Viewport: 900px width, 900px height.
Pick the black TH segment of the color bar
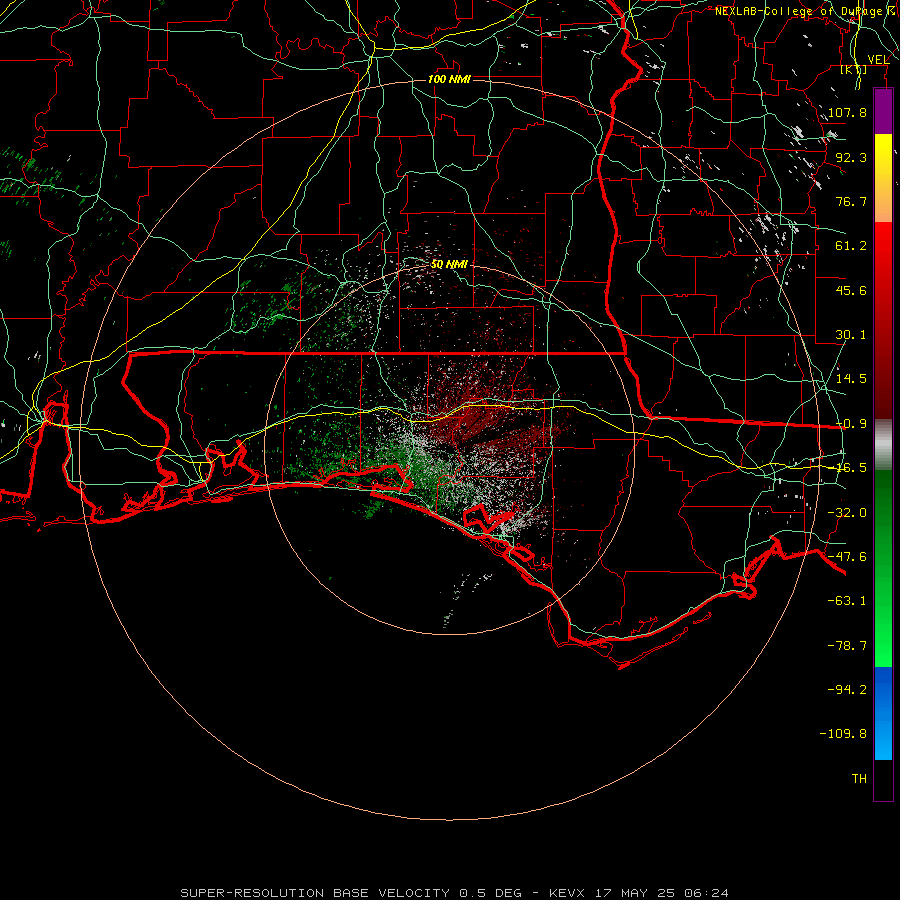tap(883, 779)
